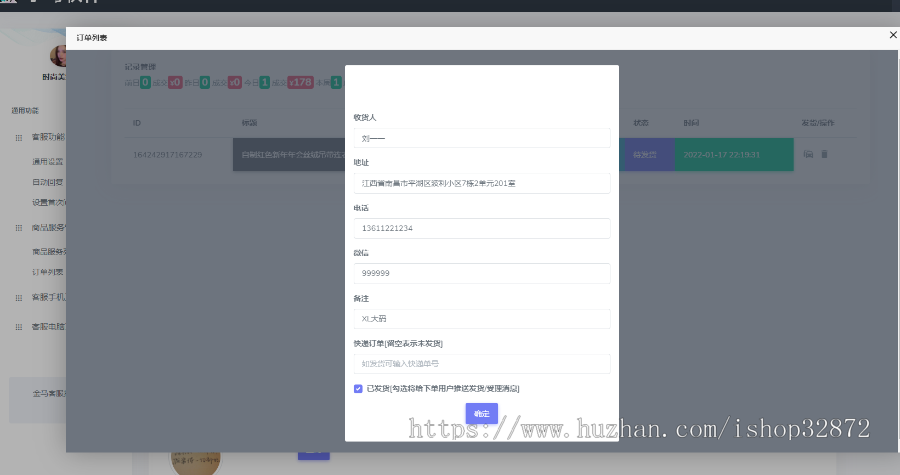Click the blue 确定 confirm button
The height and width of the screenshot is (475, 900).
482,413
